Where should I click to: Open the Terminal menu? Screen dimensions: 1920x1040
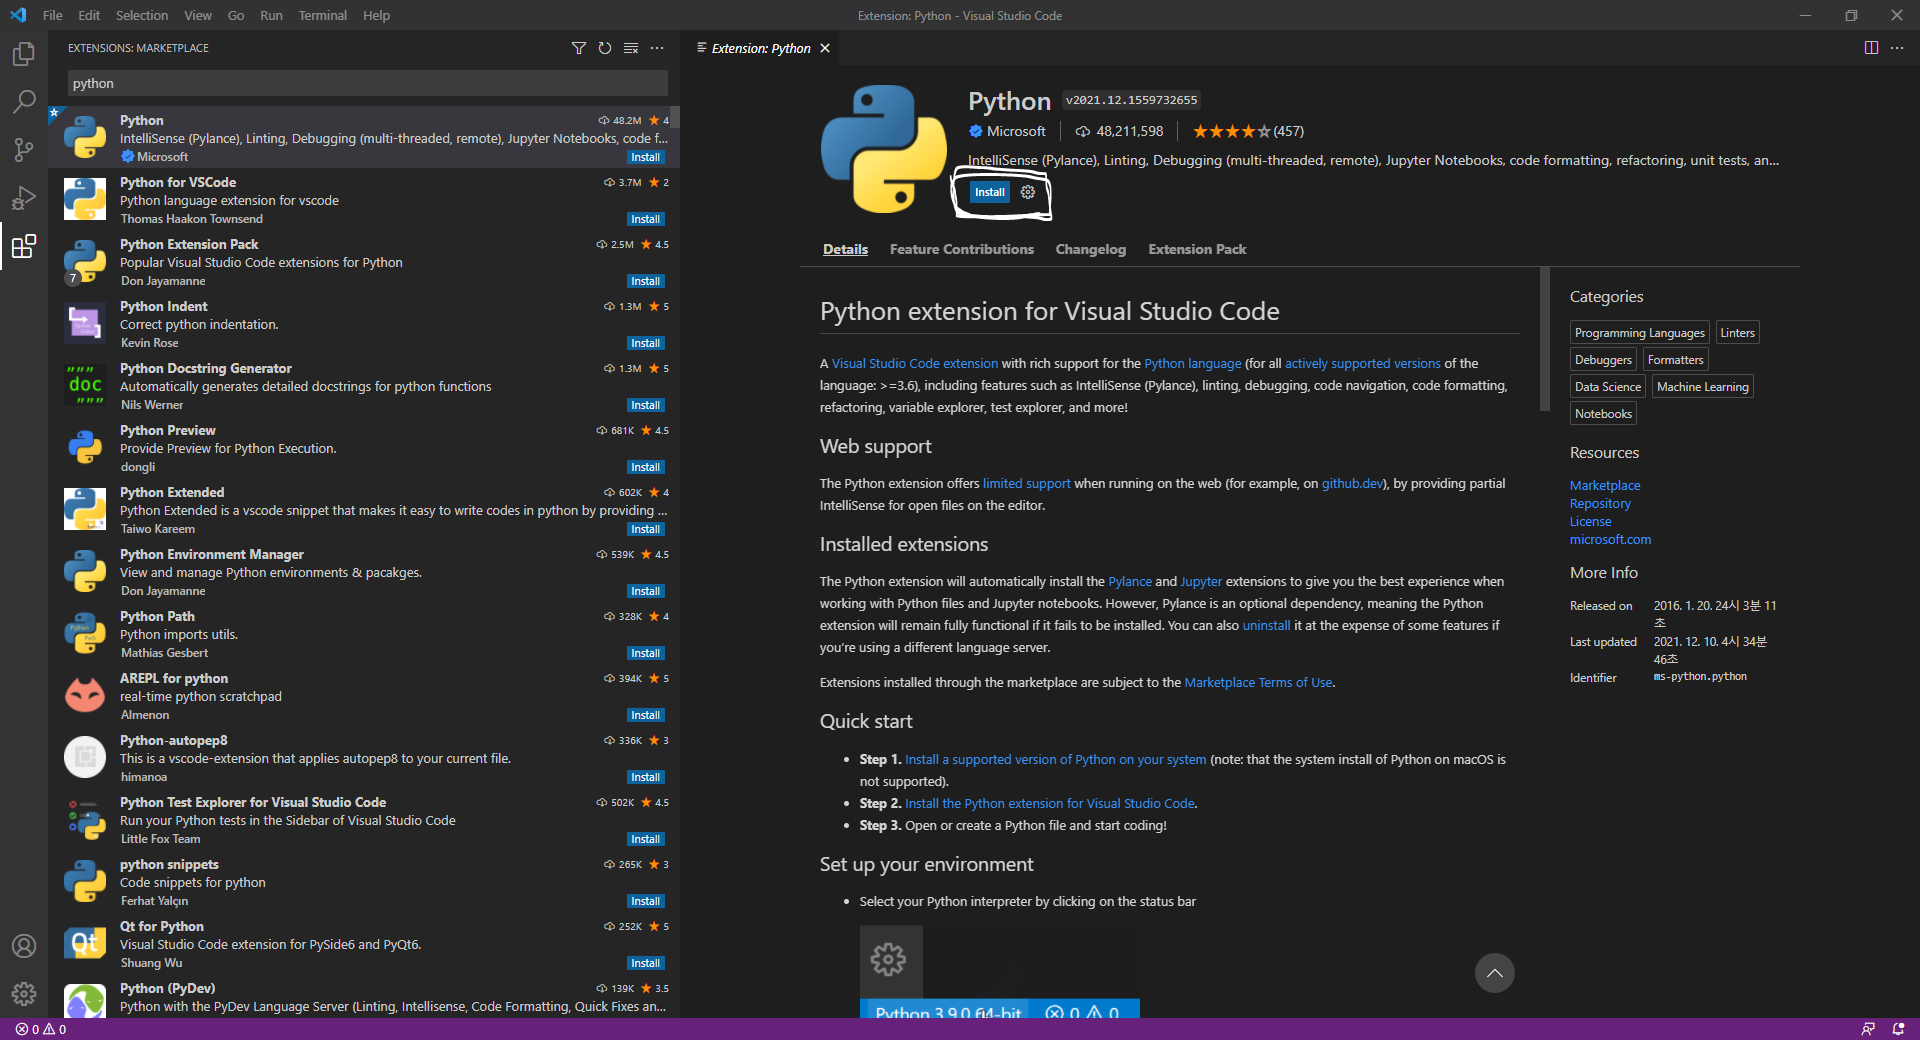coord(322,15)
